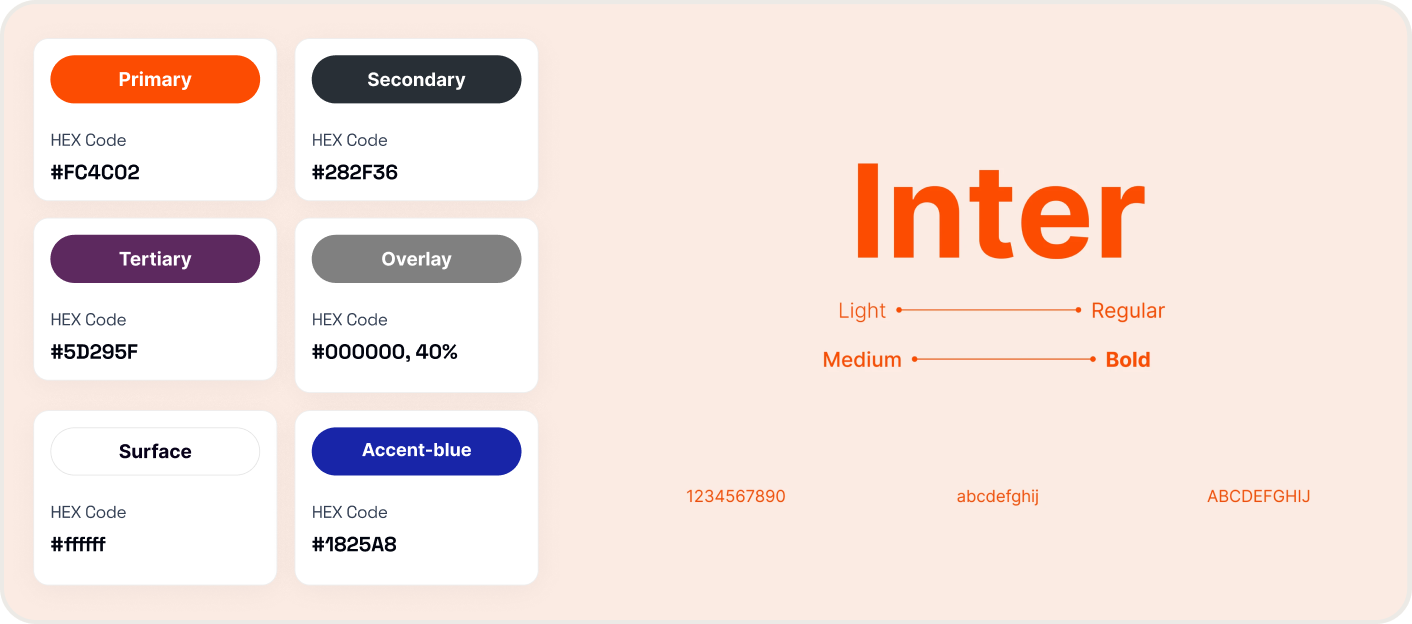Click the #000000, 40% overlay value
1412x624 pixels.
click(385, 352)
